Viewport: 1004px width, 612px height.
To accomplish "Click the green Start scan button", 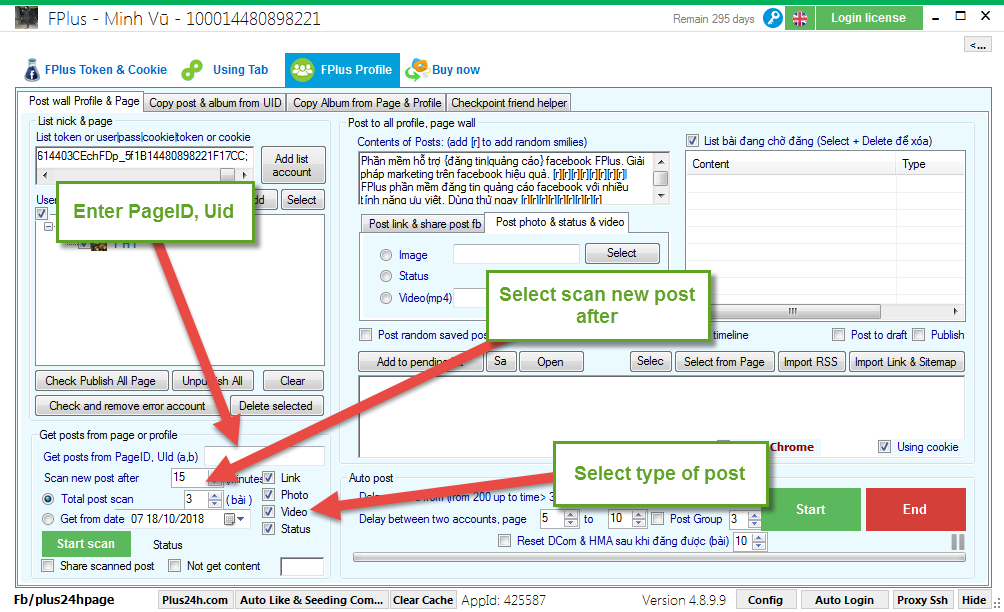I will pyautogui.click(x=86, y=544).
